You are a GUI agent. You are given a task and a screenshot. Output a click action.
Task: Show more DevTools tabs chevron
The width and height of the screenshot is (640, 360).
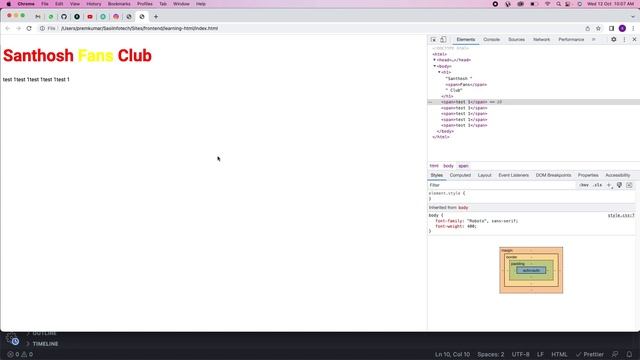[593, 40]
